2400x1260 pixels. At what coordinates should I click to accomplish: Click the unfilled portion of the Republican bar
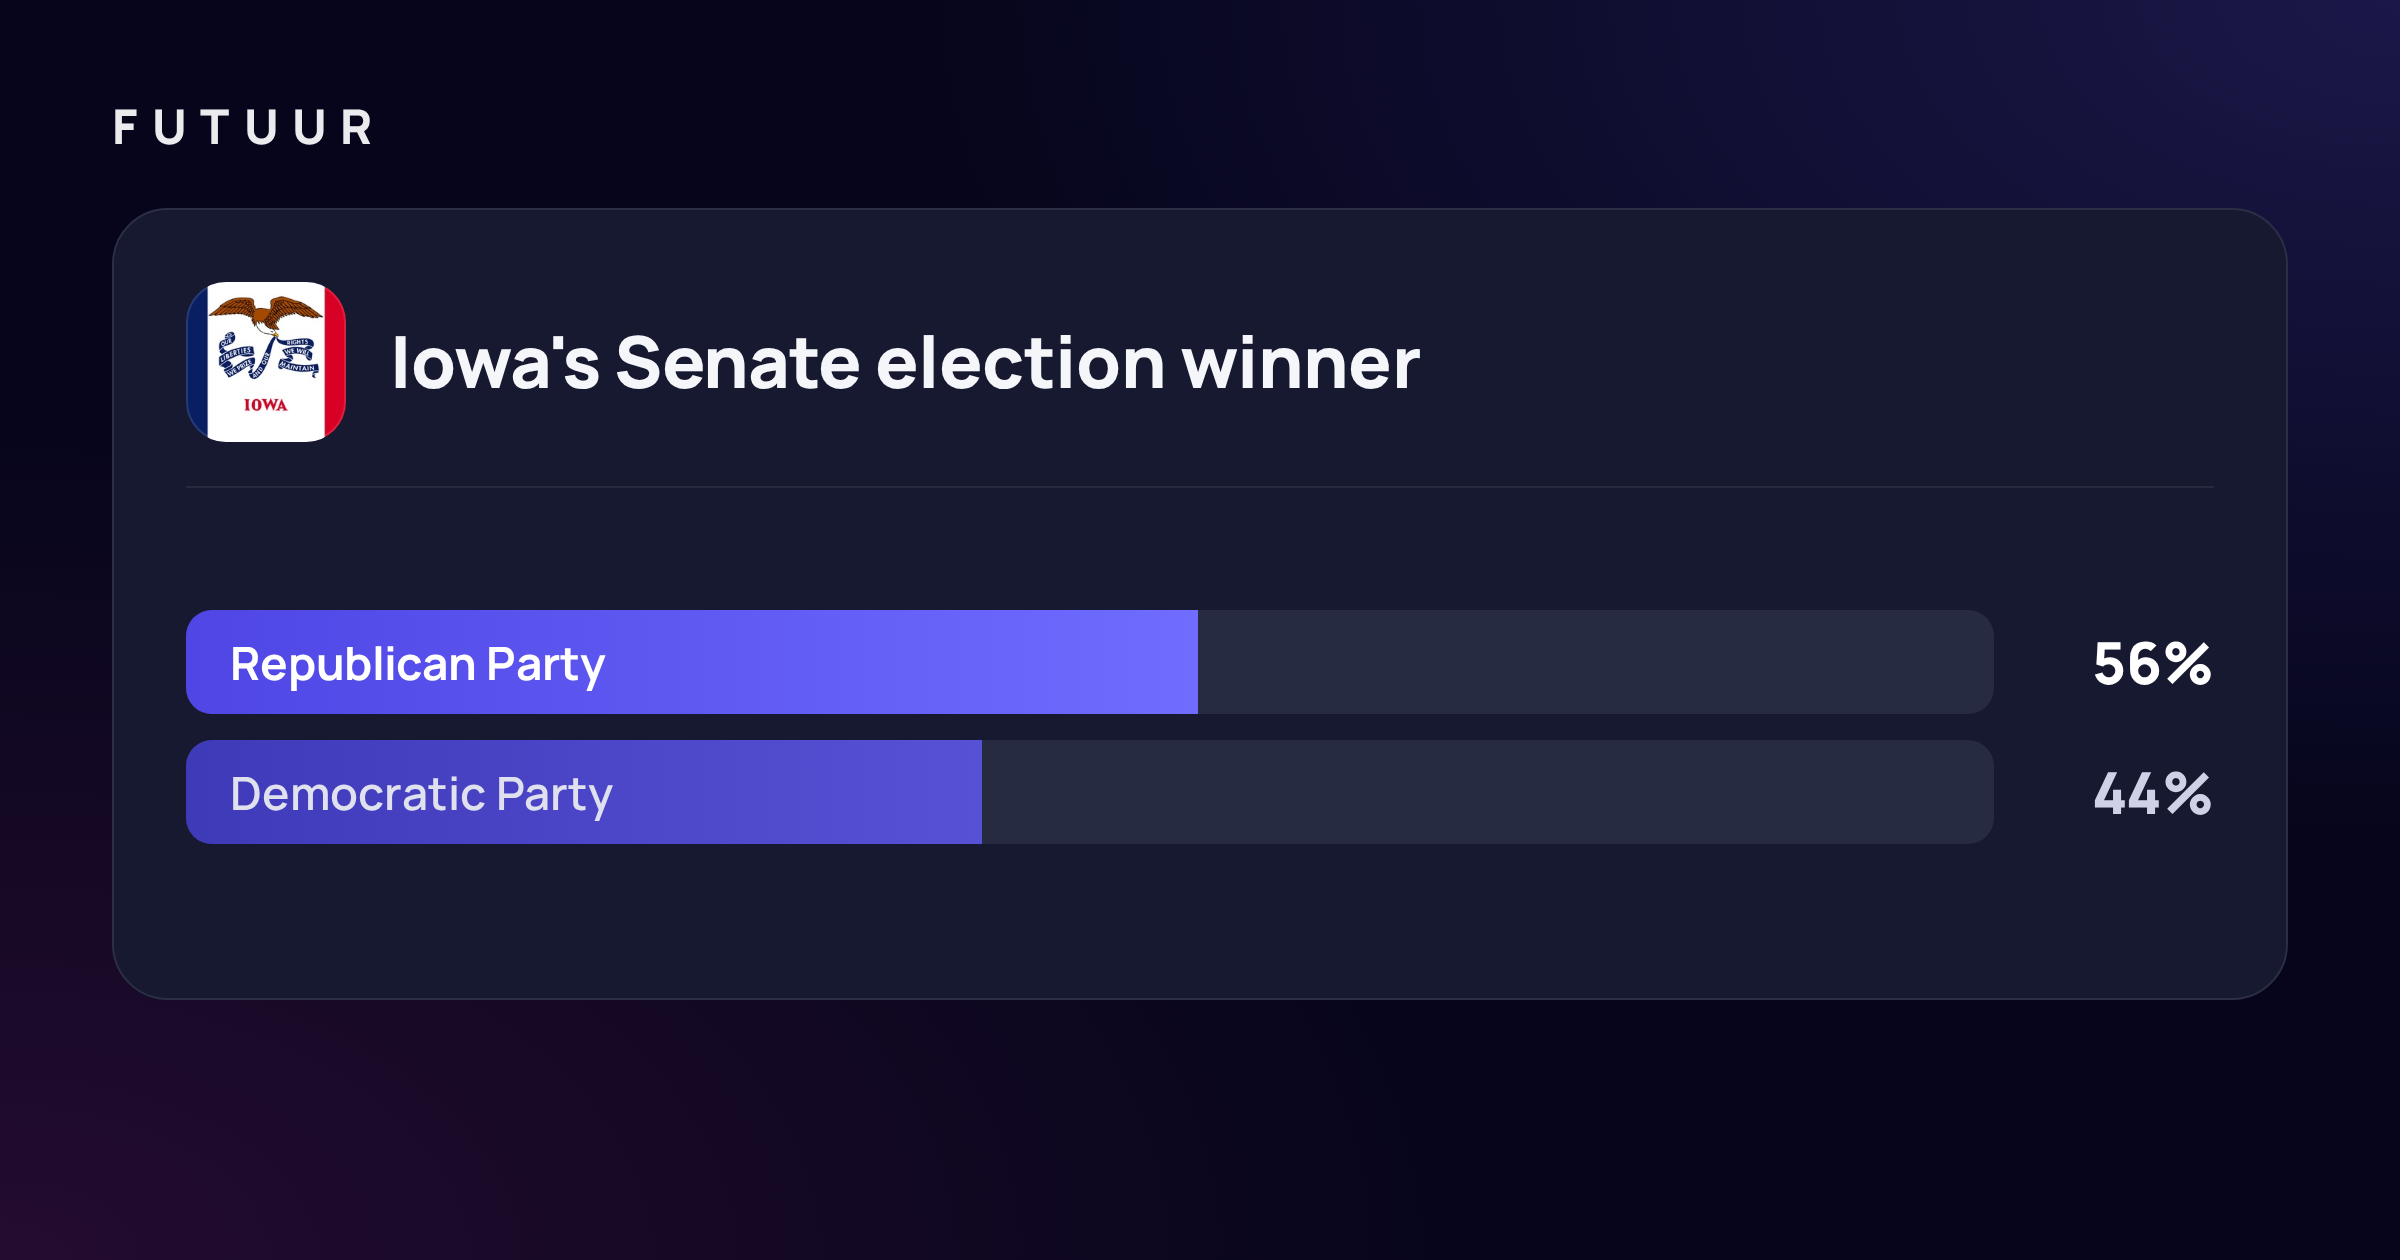tap(1596, 662)
